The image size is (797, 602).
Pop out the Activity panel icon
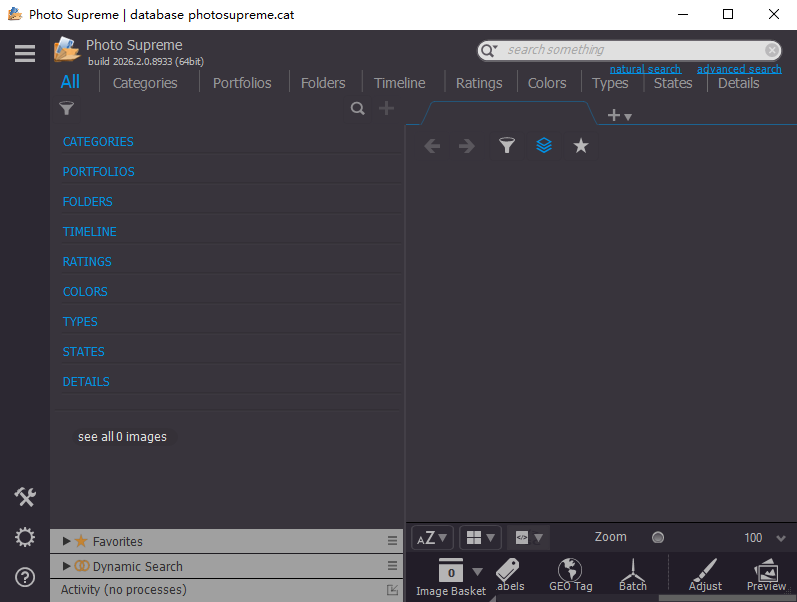392,590
